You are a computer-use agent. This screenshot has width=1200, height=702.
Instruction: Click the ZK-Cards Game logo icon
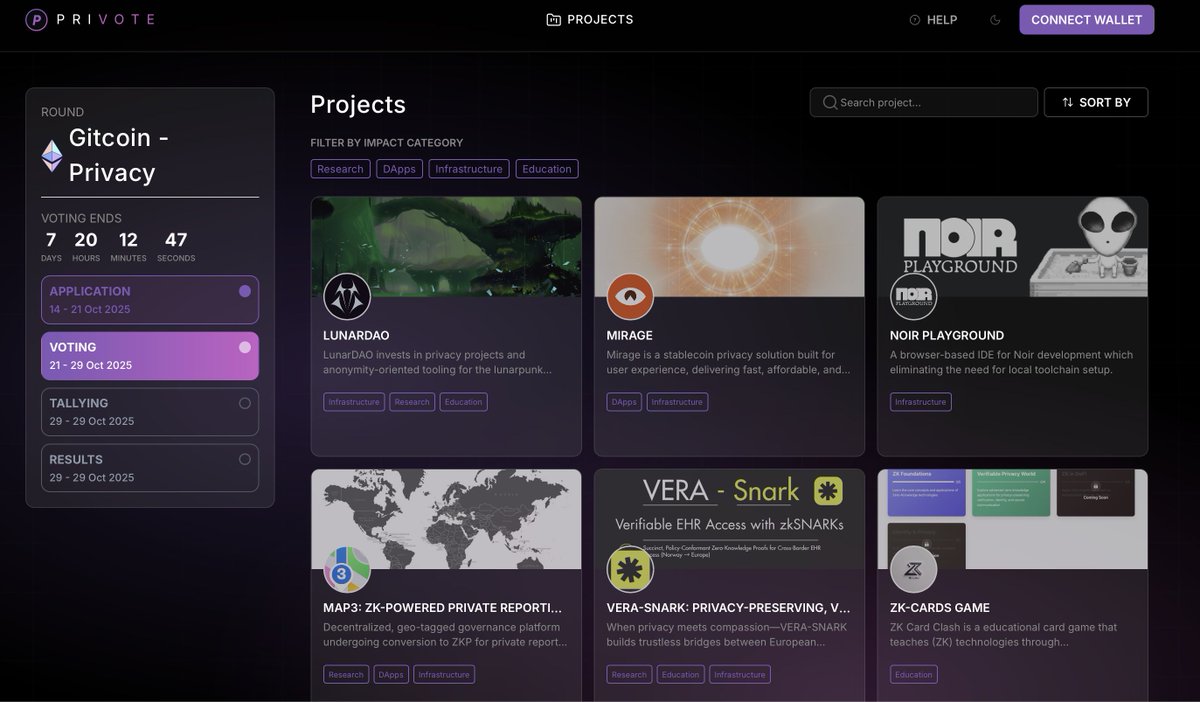tap(914, 569)
